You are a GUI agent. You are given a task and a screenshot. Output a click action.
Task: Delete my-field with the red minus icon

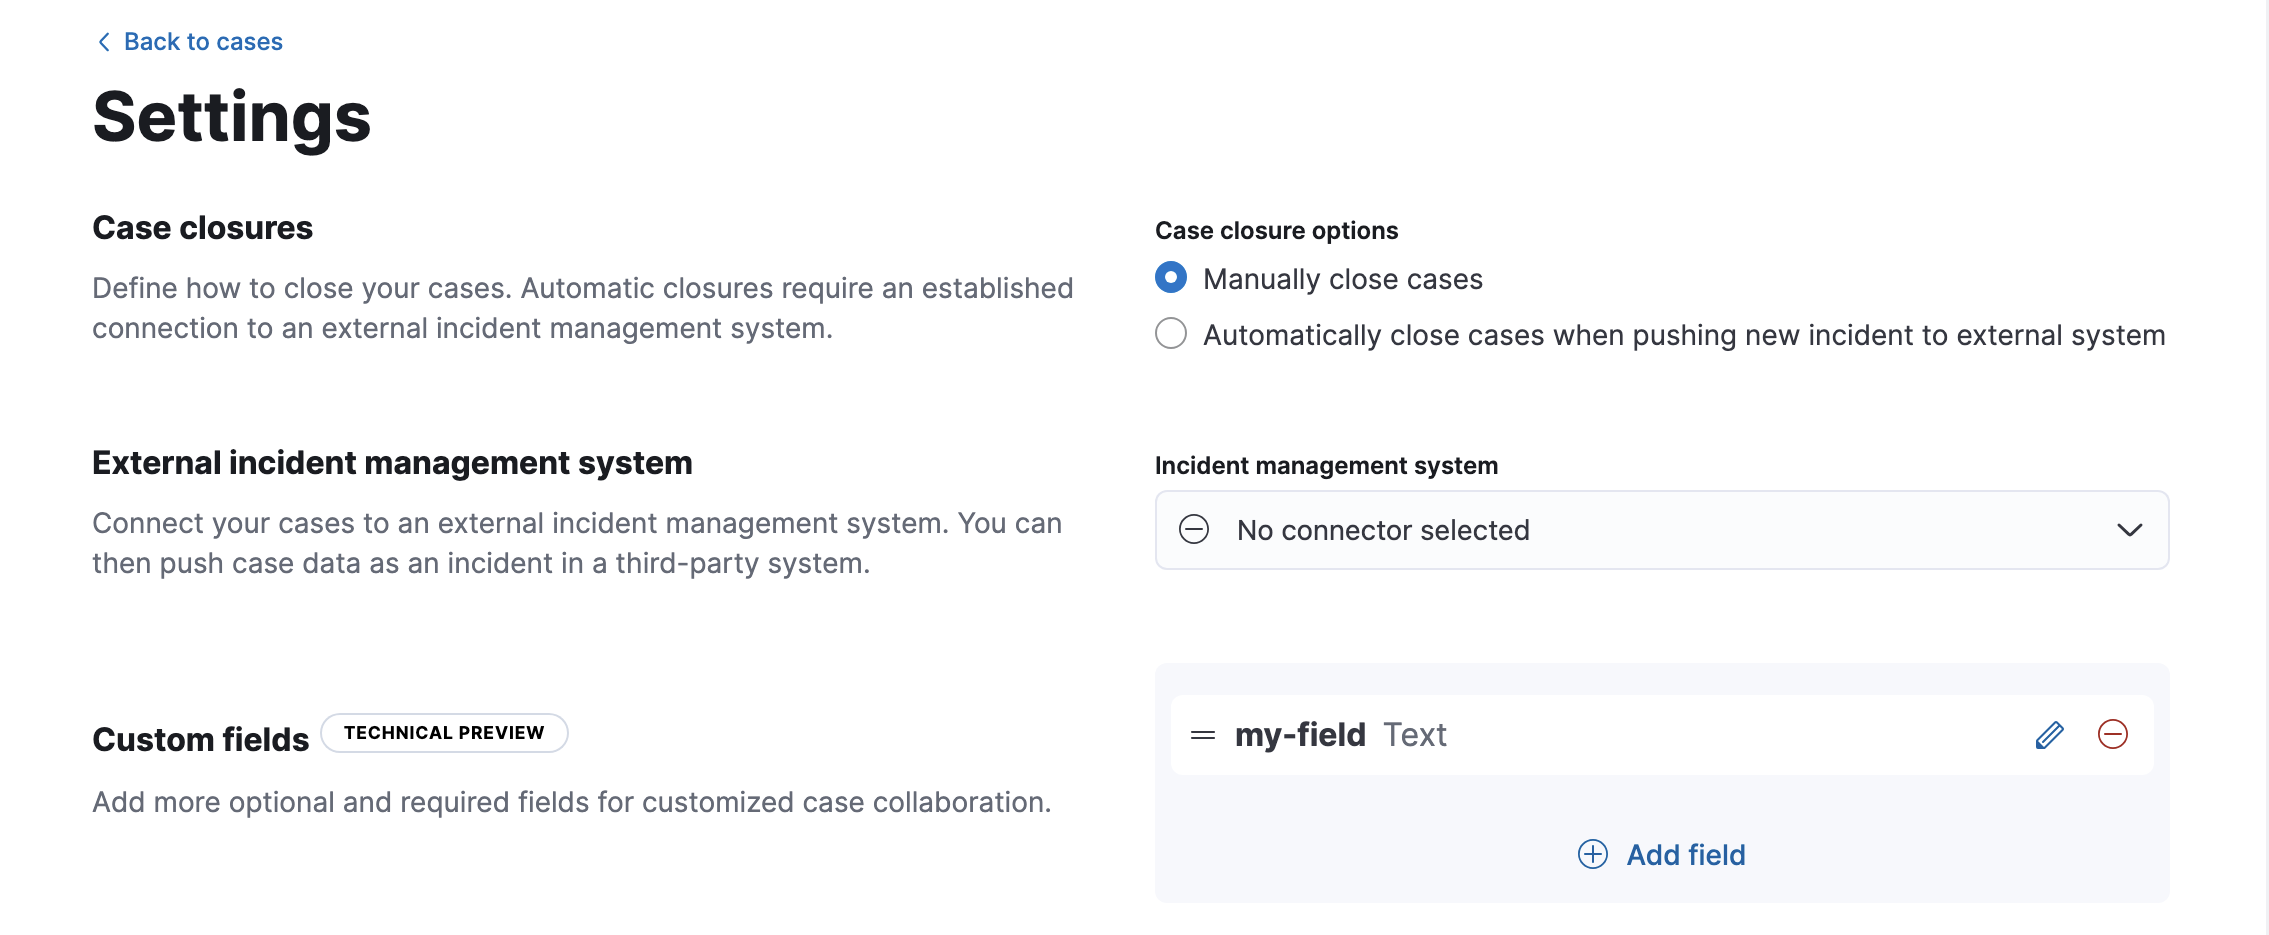click(x=2113, y=734)
